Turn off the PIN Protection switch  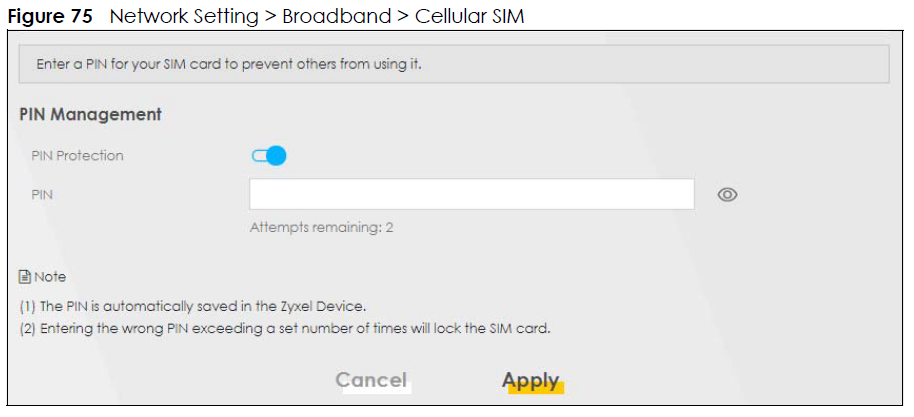pyautogui.click(x=269, y=156)
